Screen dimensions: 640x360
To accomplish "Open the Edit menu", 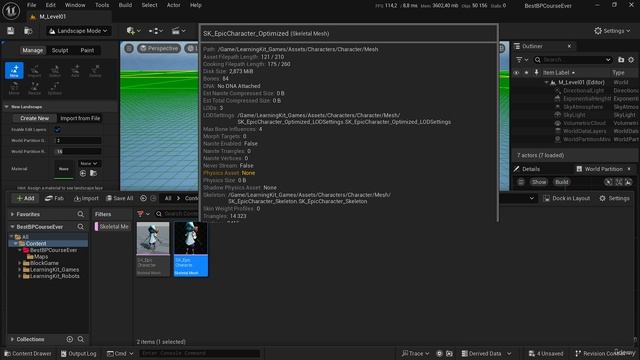I will tap(51, 5).
